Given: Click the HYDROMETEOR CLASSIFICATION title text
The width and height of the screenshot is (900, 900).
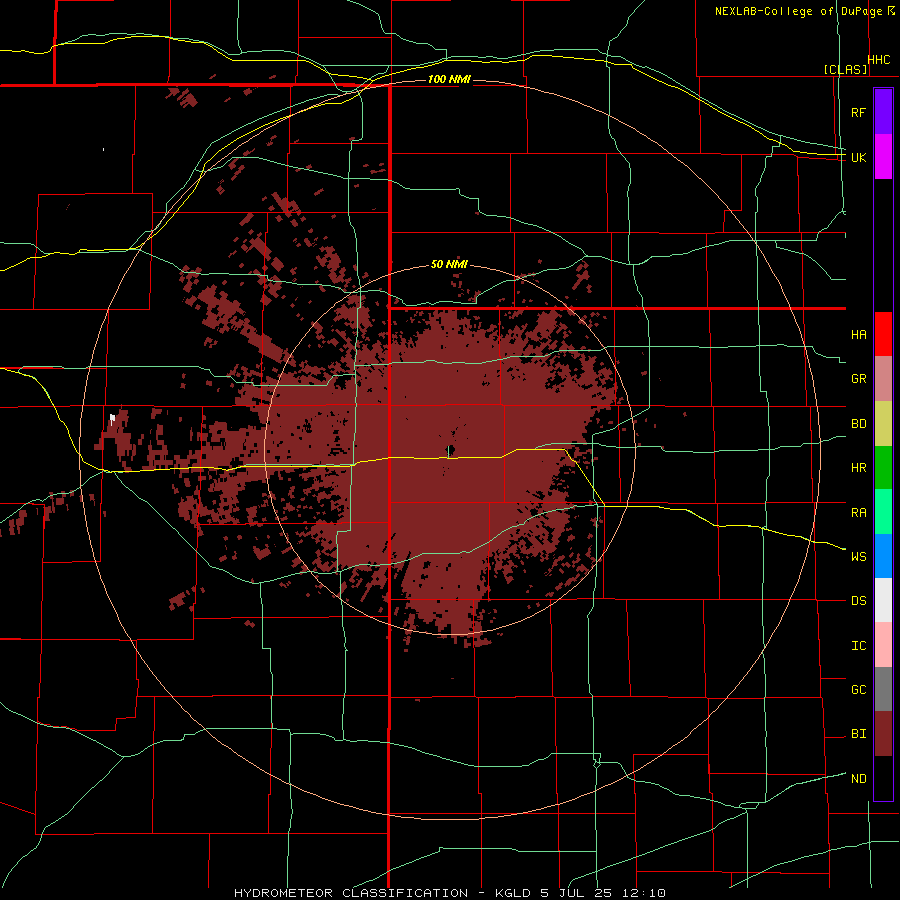Looking at the screenshot, I should (351, 893).
